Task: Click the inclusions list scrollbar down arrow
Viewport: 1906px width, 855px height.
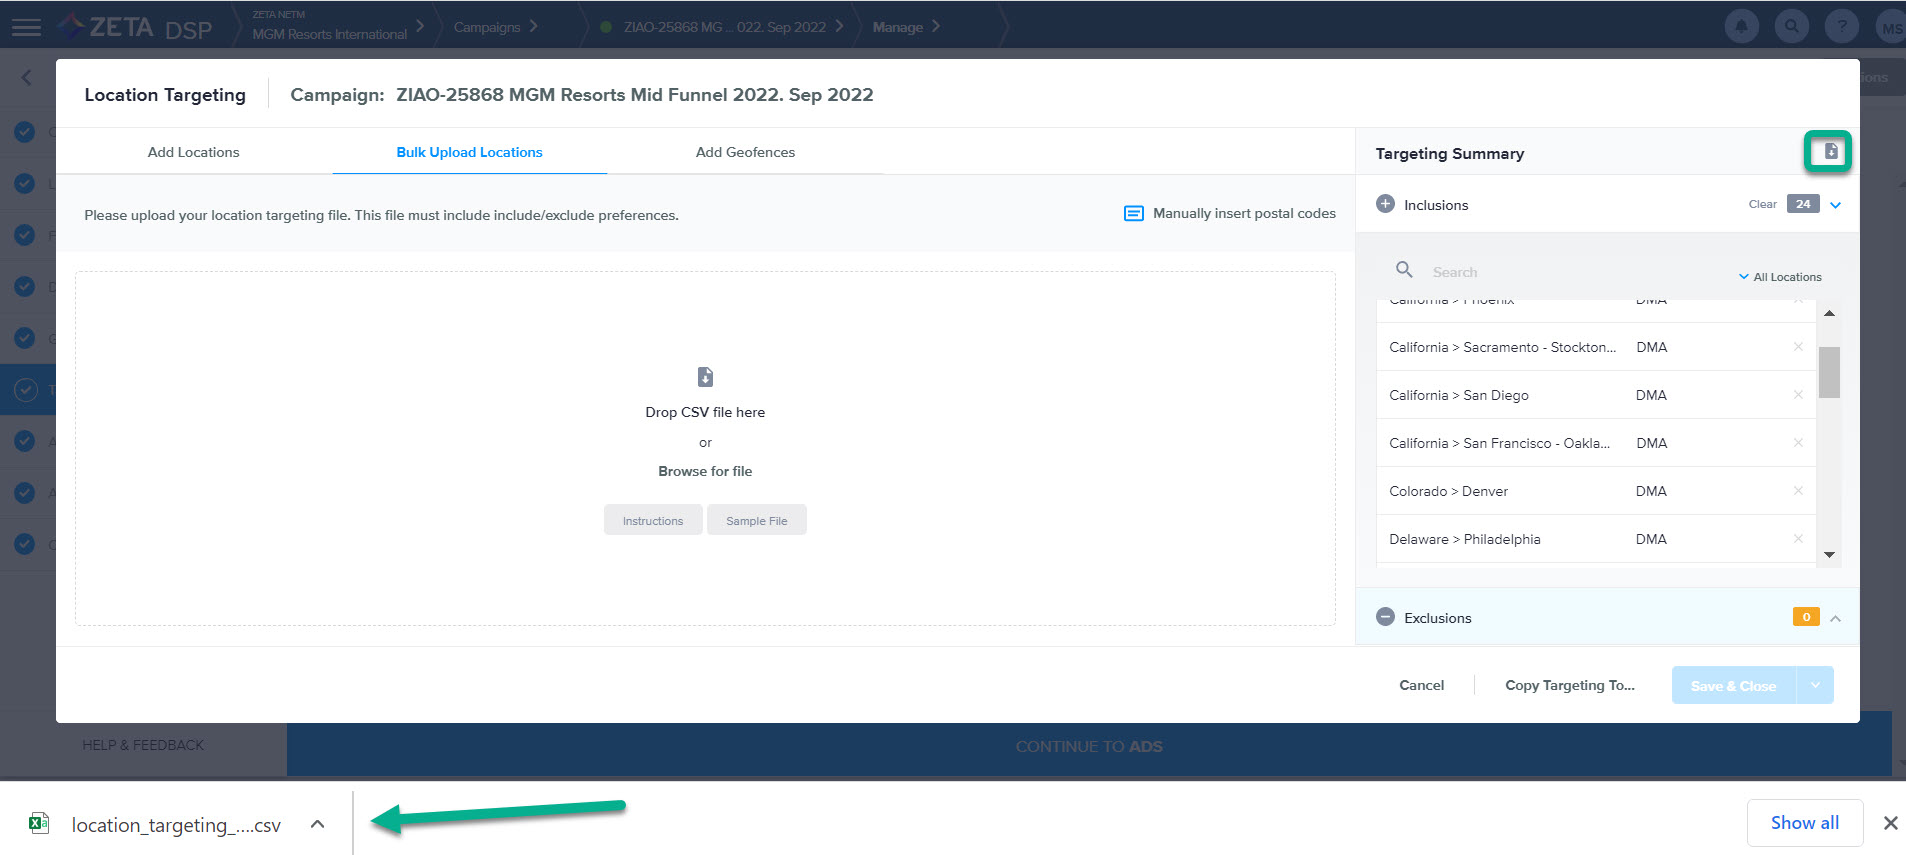Action: point(1829,554)
